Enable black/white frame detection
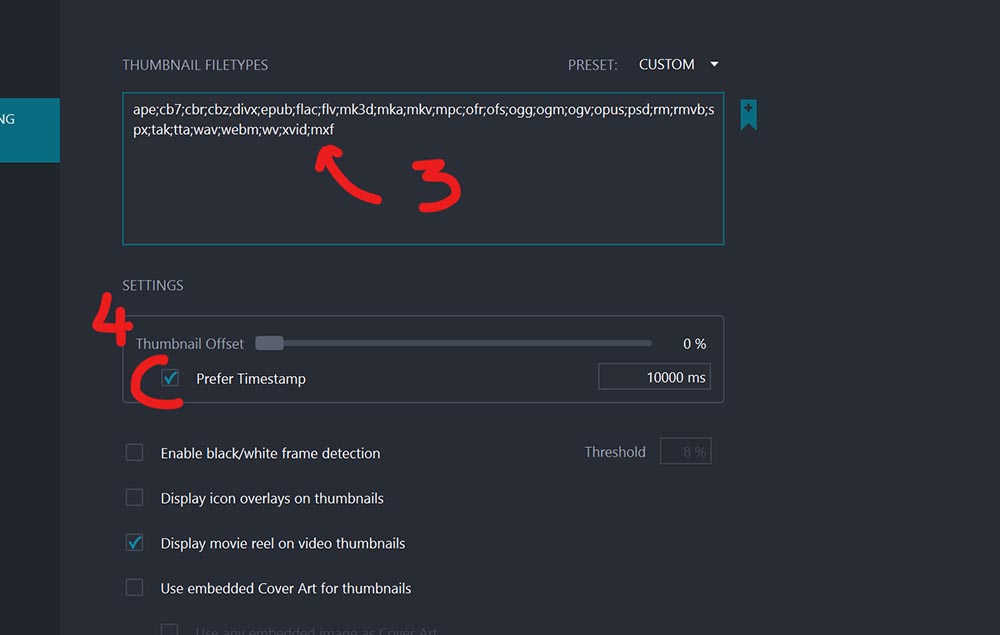The width and height of the screenshot is (1000, 635). 134,453
